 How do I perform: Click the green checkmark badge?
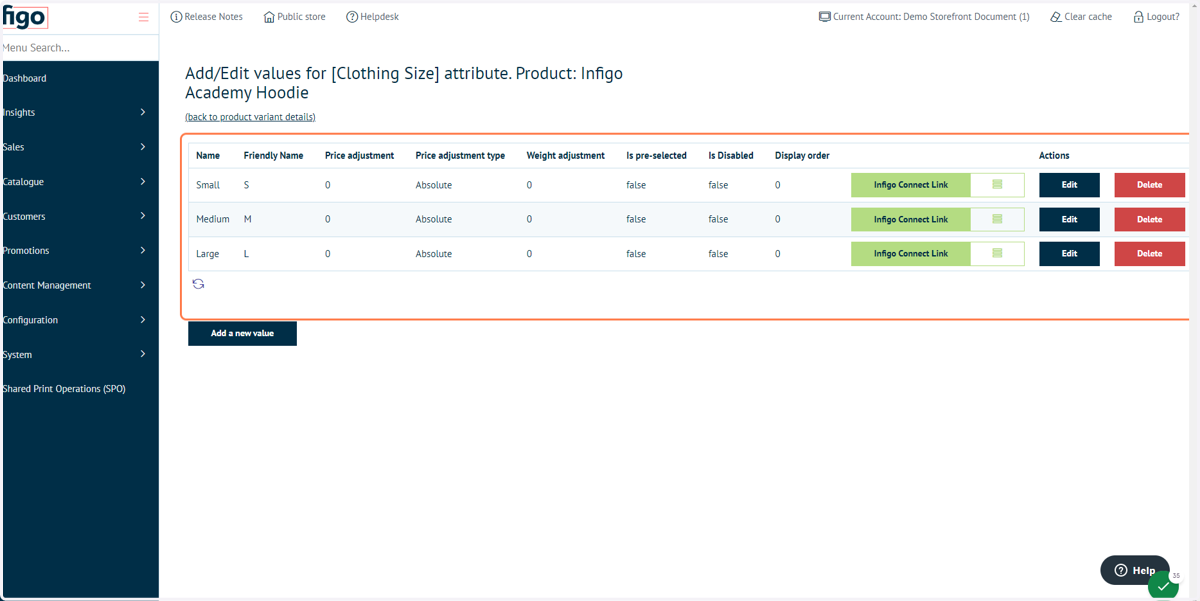tap(1163, 587)
